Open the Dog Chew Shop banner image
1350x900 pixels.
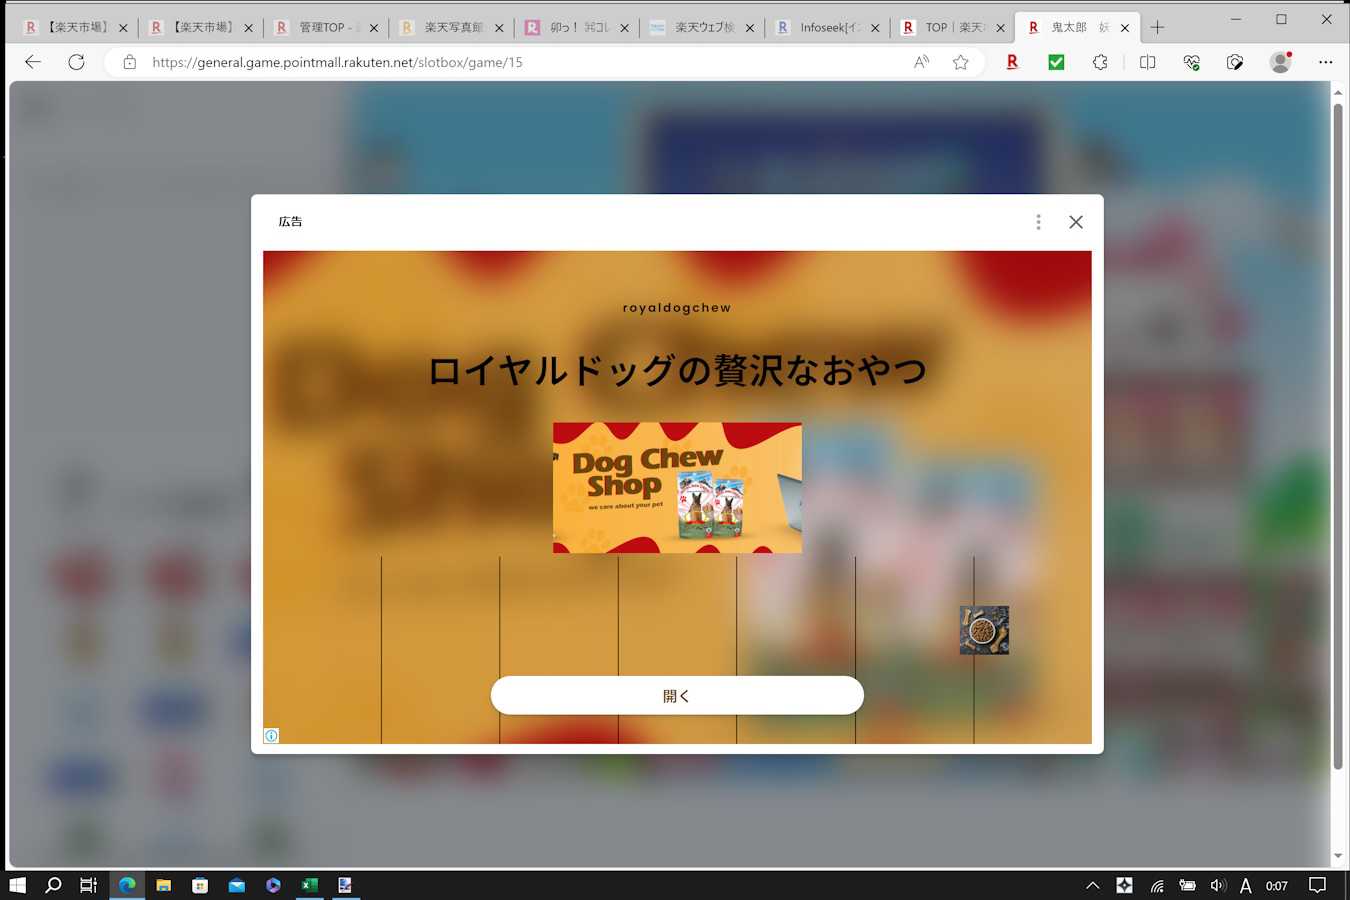coord(677,488)
